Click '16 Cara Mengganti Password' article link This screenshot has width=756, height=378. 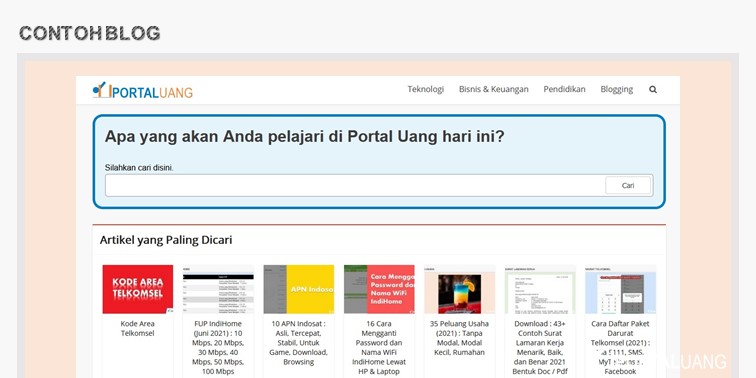click(379, 348)
